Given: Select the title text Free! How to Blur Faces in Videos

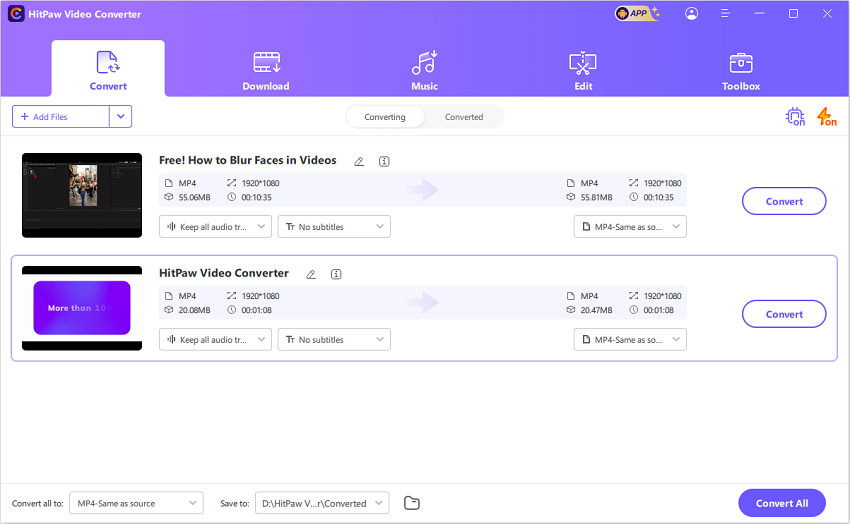Looking at the screenshot, I should tap(247, 160).
